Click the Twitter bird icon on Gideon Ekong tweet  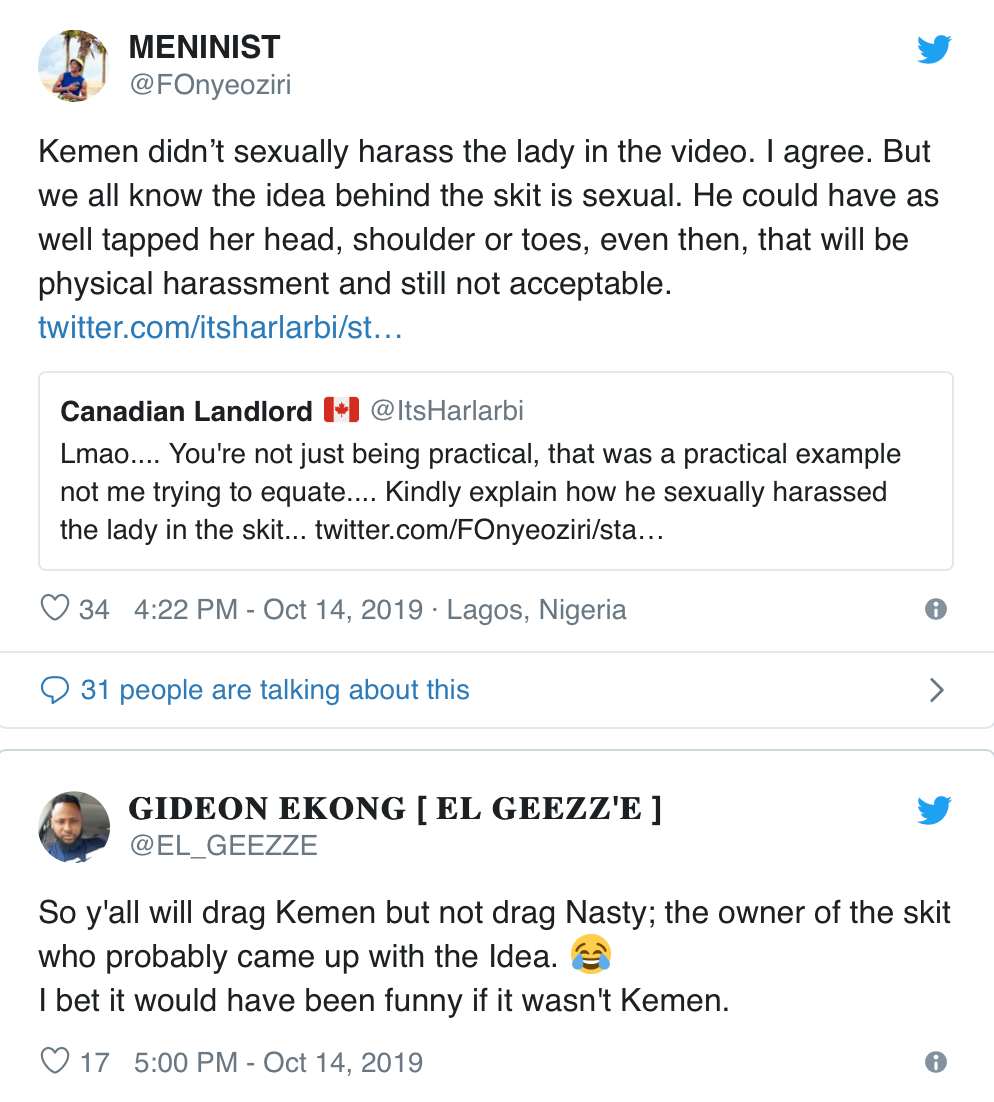(934, 810)
